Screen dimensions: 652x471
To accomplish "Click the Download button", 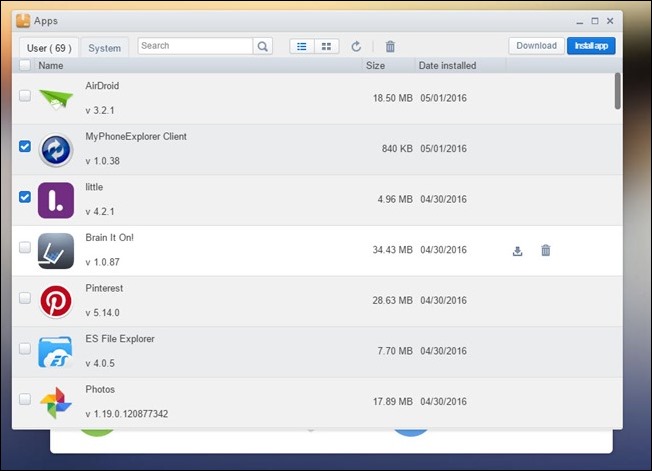I will point(536,46).
